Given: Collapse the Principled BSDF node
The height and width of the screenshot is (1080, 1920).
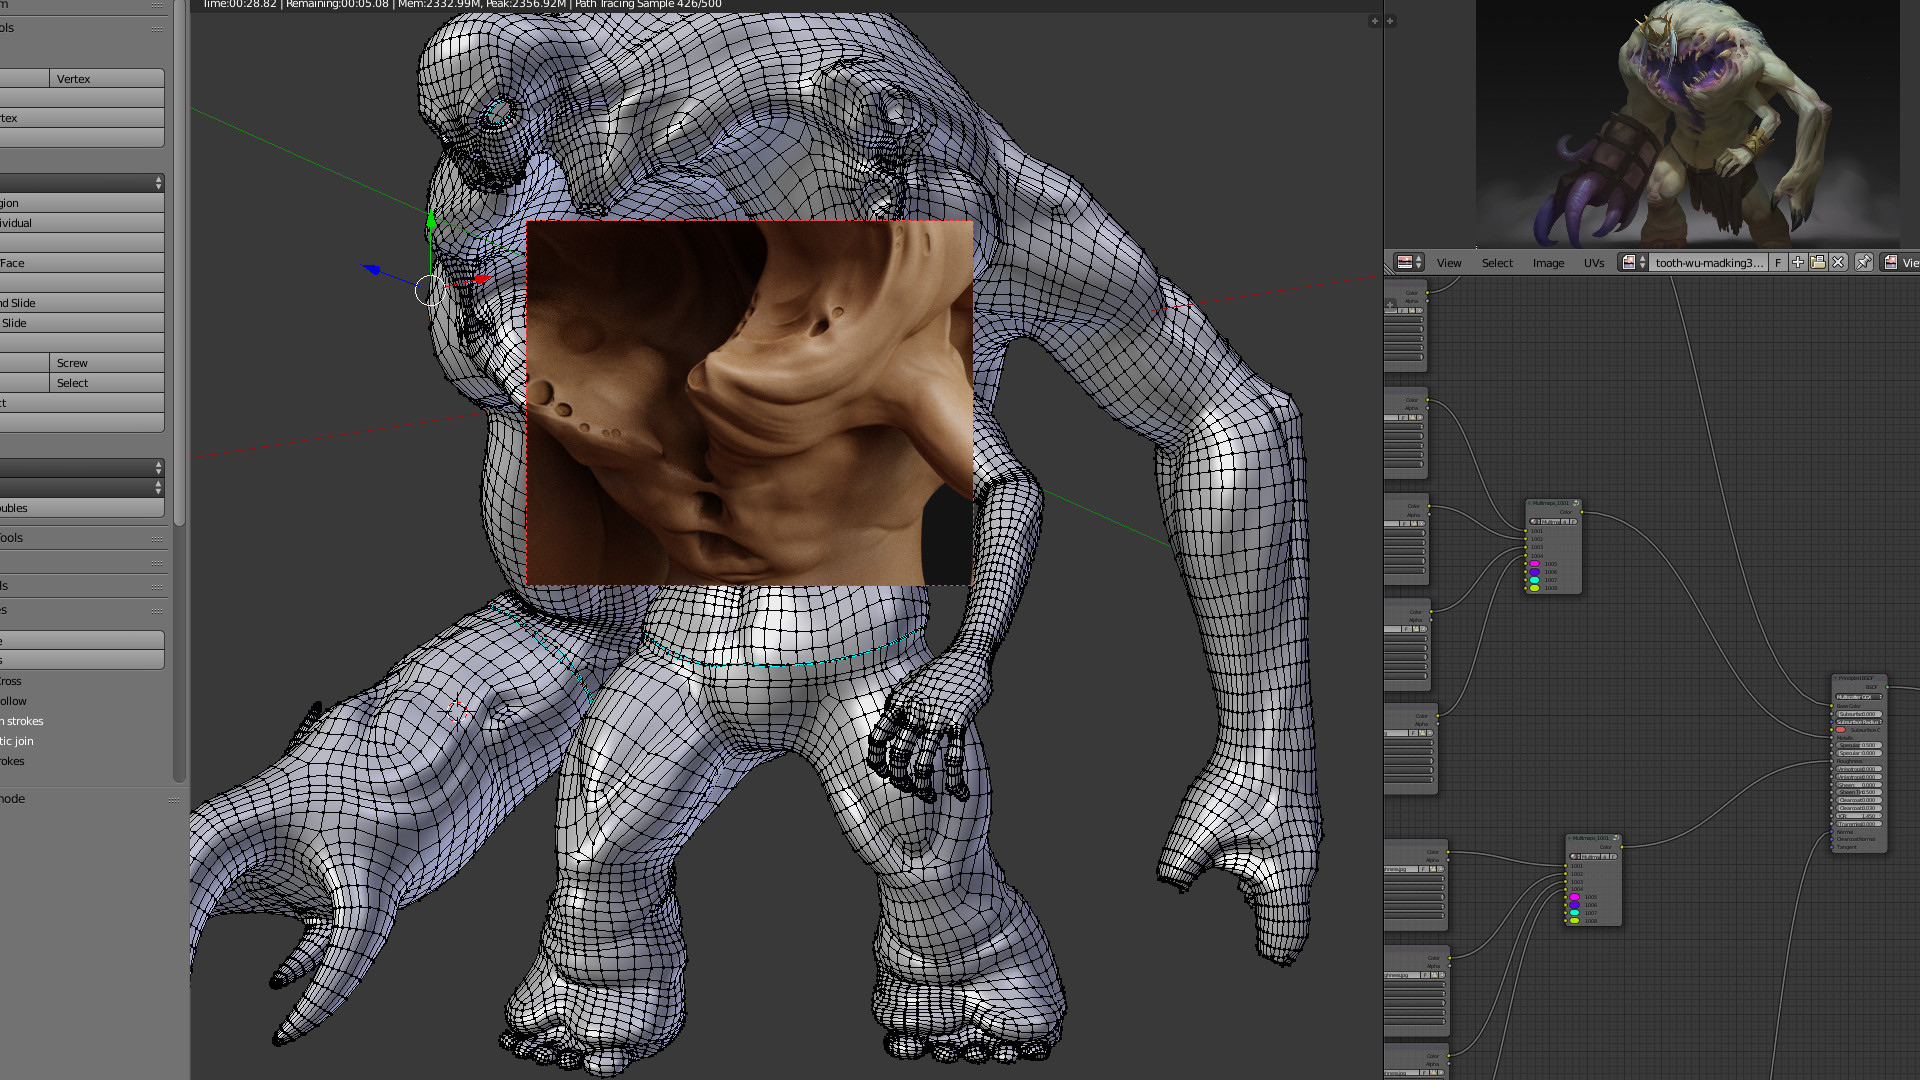Looking at the screenshot, I should point(1836,679).
